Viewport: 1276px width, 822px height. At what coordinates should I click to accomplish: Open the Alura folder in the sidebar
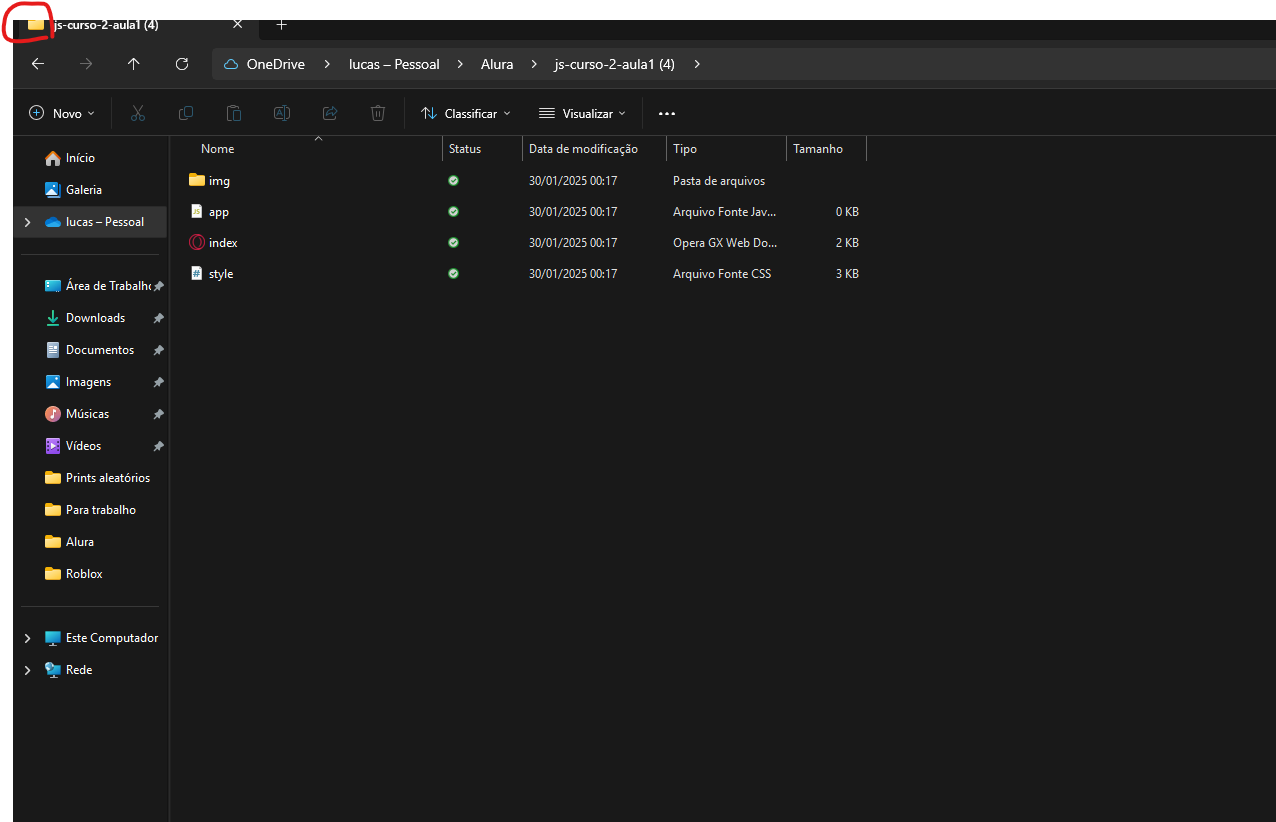[70, 542]
